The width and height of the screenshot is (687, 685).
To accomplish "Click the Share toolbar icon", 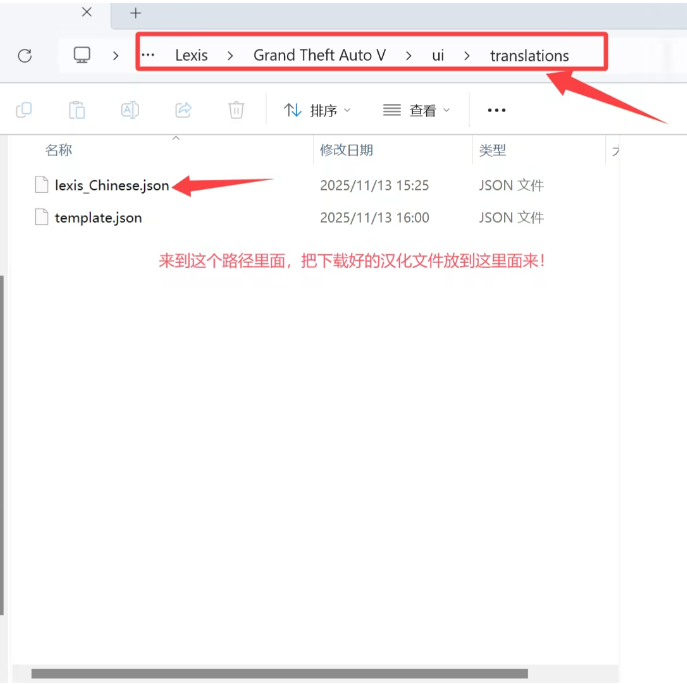I will click(183, 110).
